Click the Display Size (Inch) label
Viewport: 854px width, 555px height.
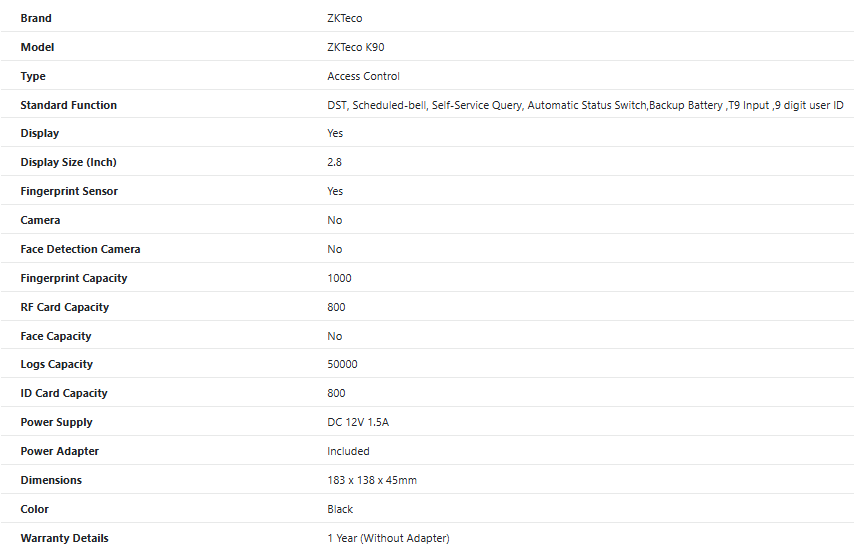75,162
